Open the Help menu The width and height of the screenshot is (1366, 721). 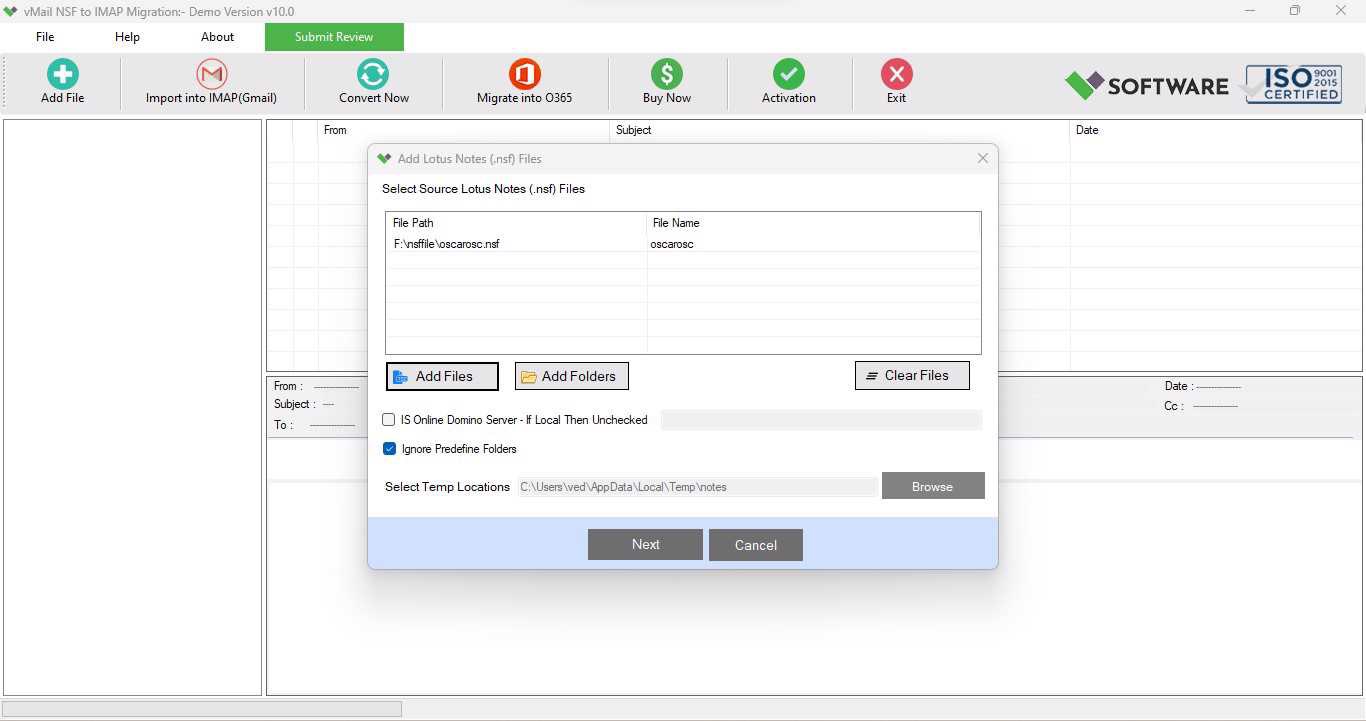point(127,37)
